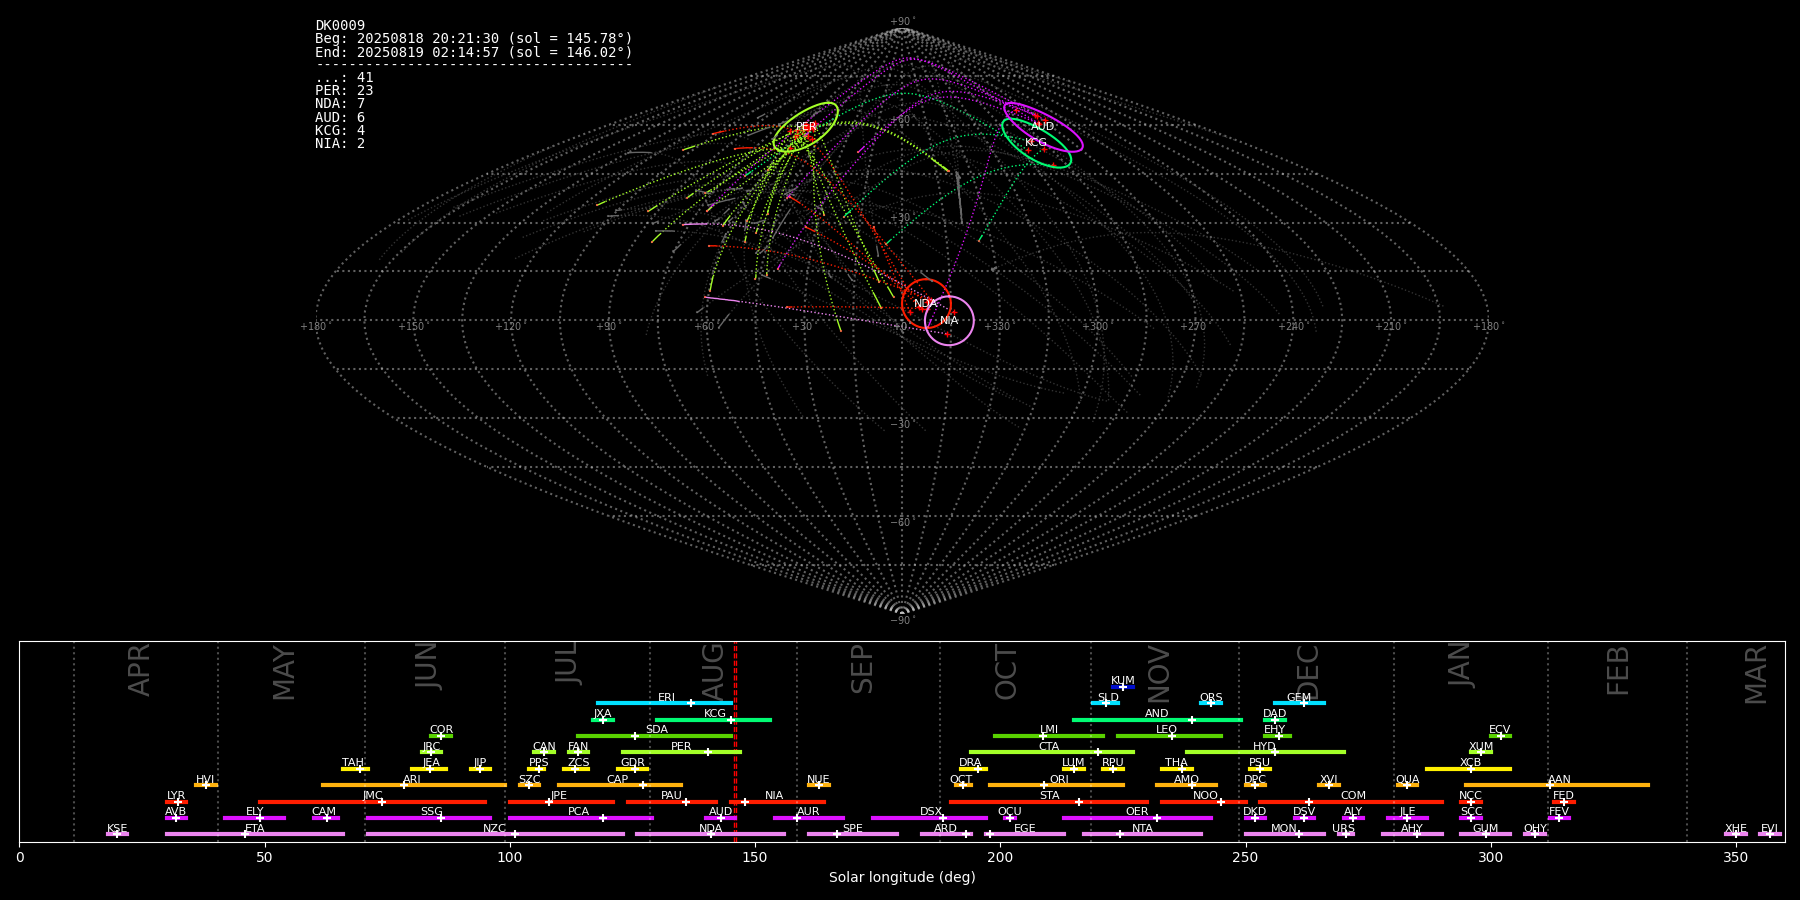Image resolution: width=1800 pixels, height=900 pixels.
Task: Click the ORI shower bar
Action: click(x=1056, y=785)
